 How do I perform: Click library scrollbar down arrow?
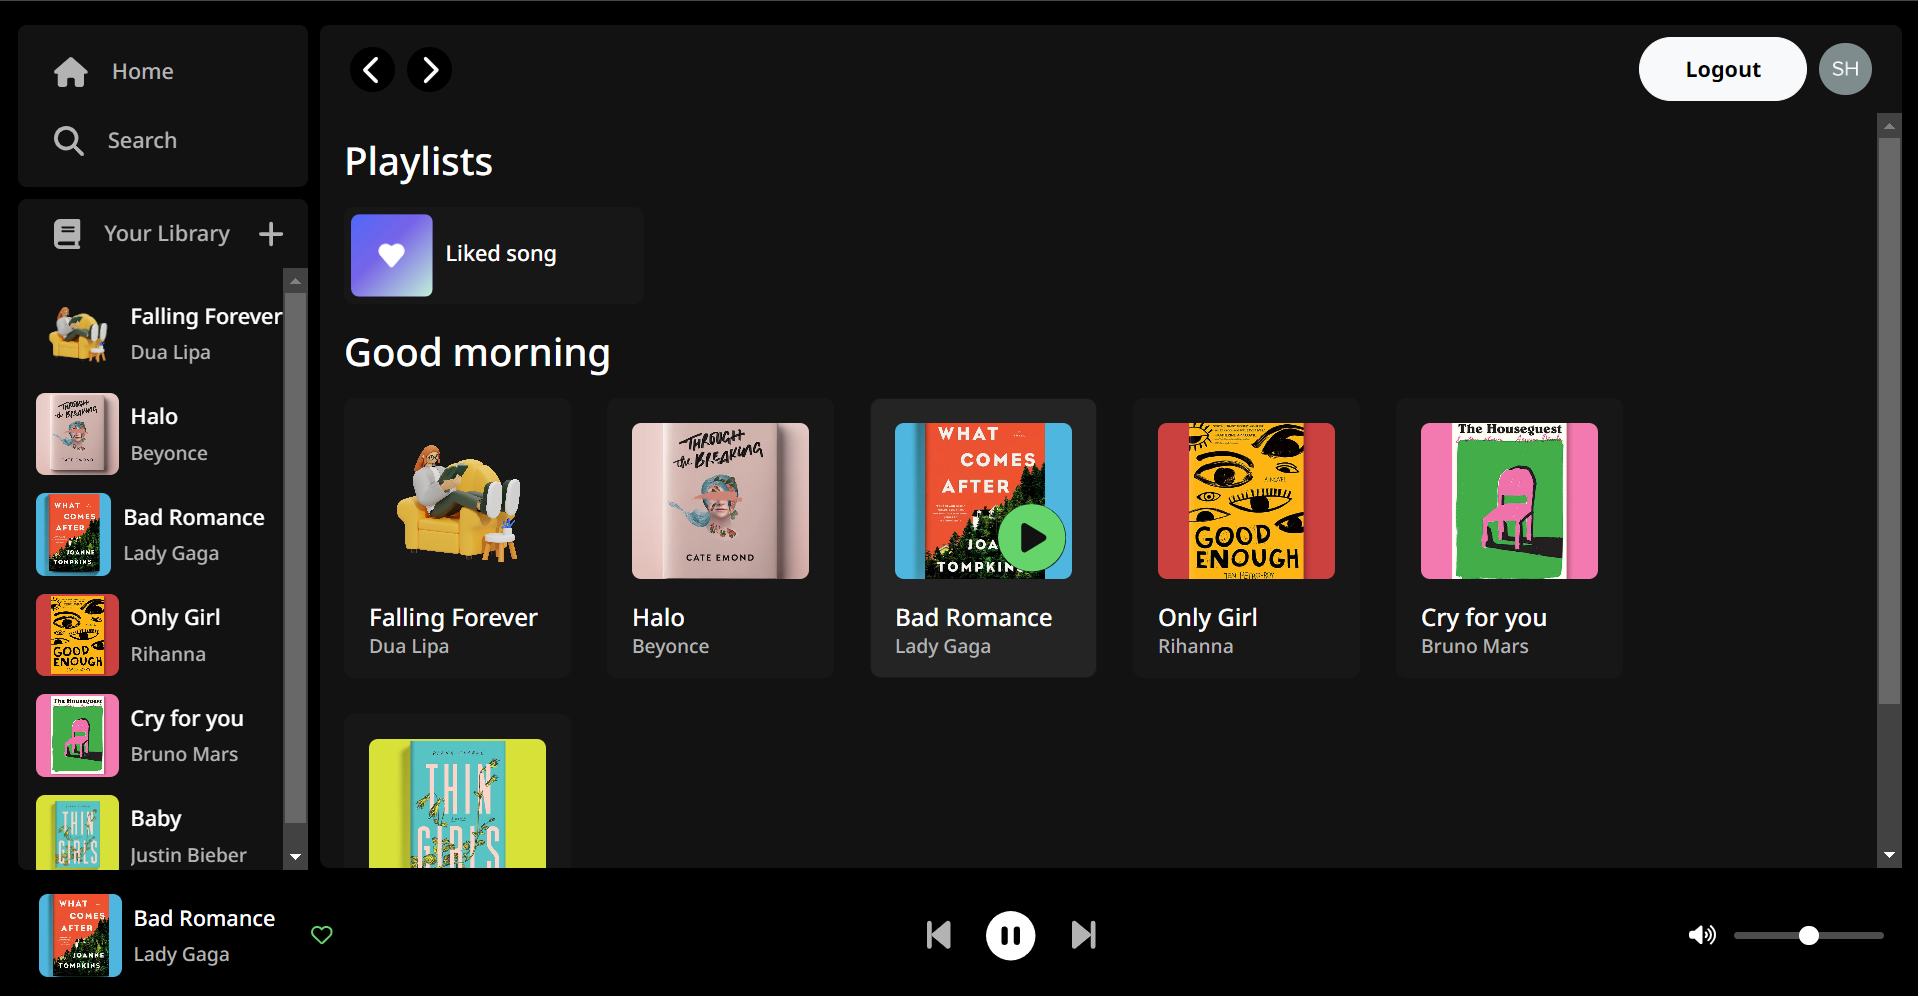coord(295,857)
